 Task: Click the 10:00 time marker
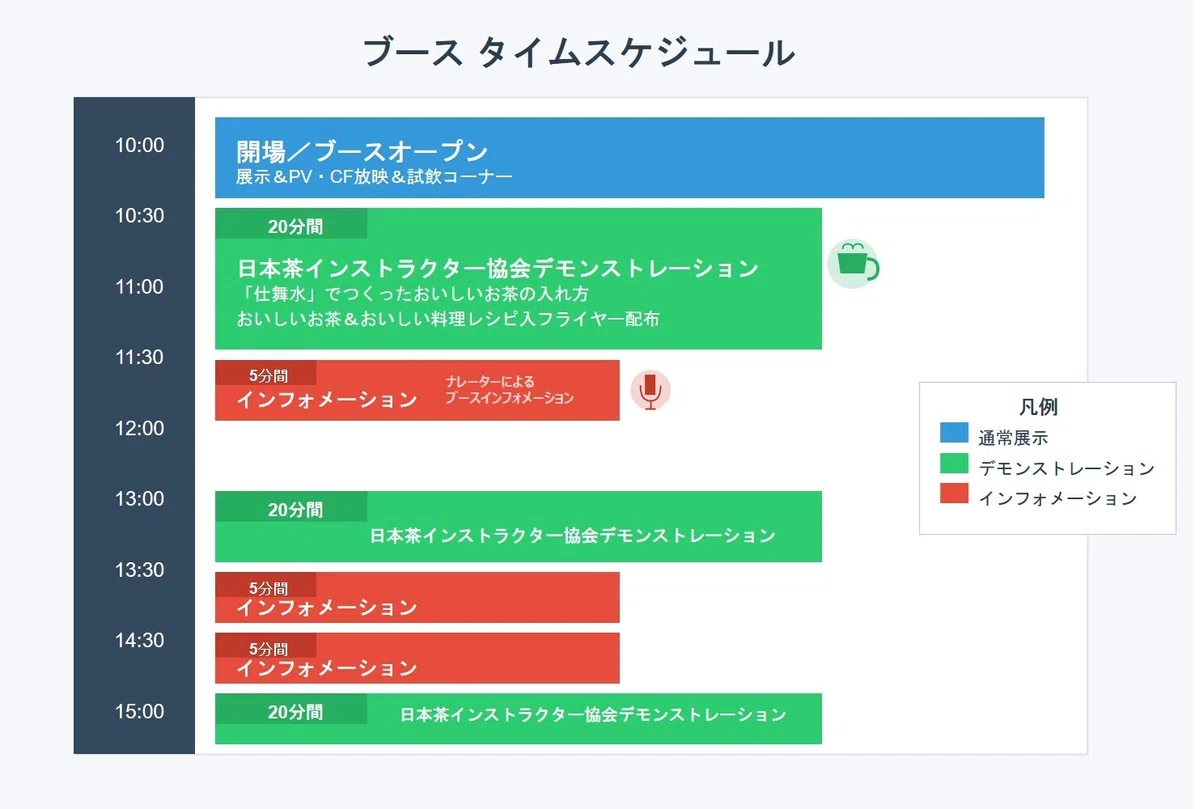139,145
